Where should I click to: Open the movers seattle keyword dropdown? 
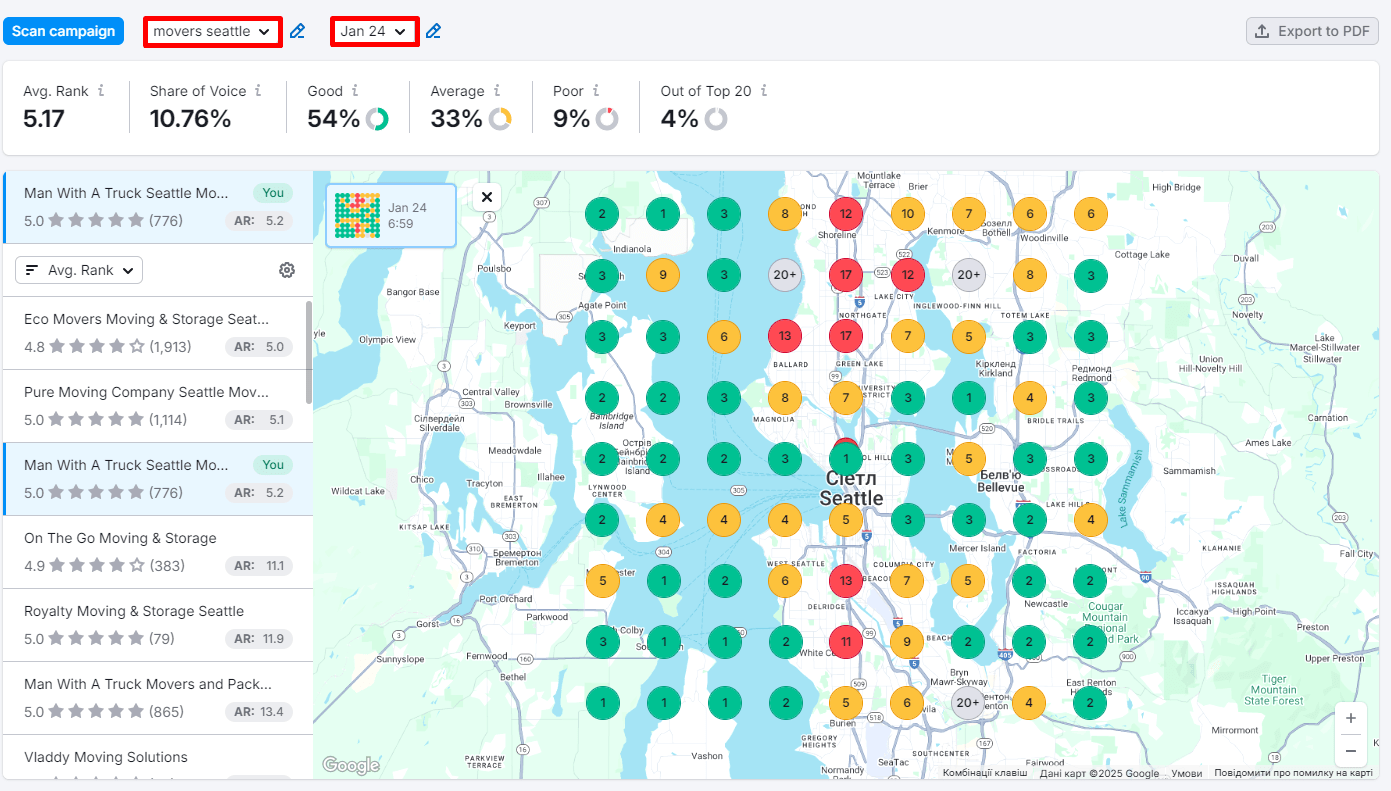(212, 31)
